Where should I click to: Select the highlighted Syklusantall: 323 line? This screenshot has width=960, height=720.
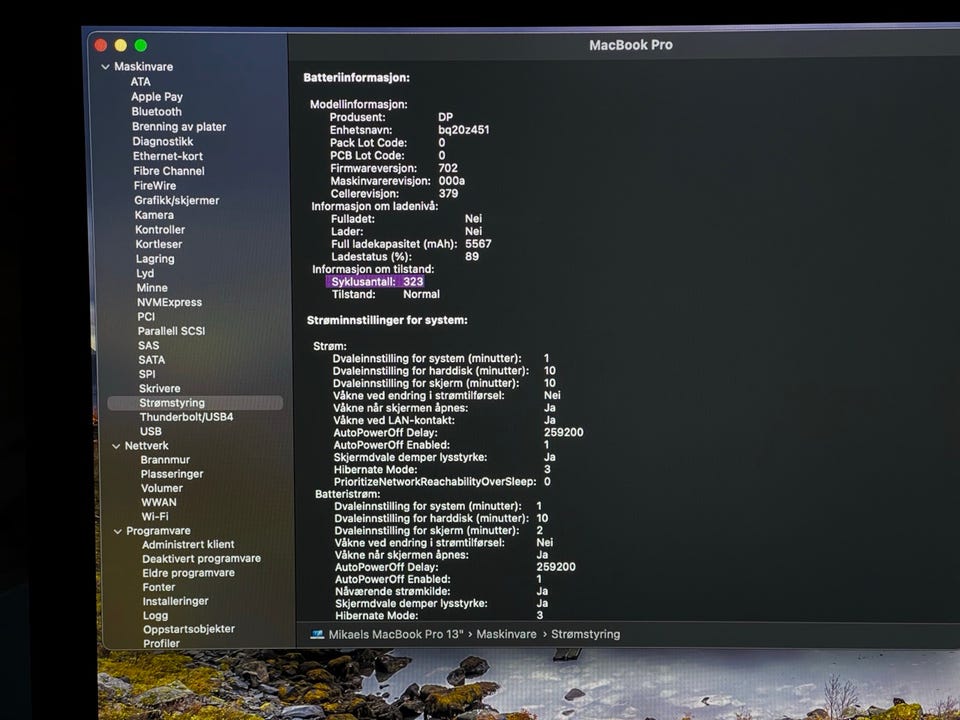click(x=375, y=282)
